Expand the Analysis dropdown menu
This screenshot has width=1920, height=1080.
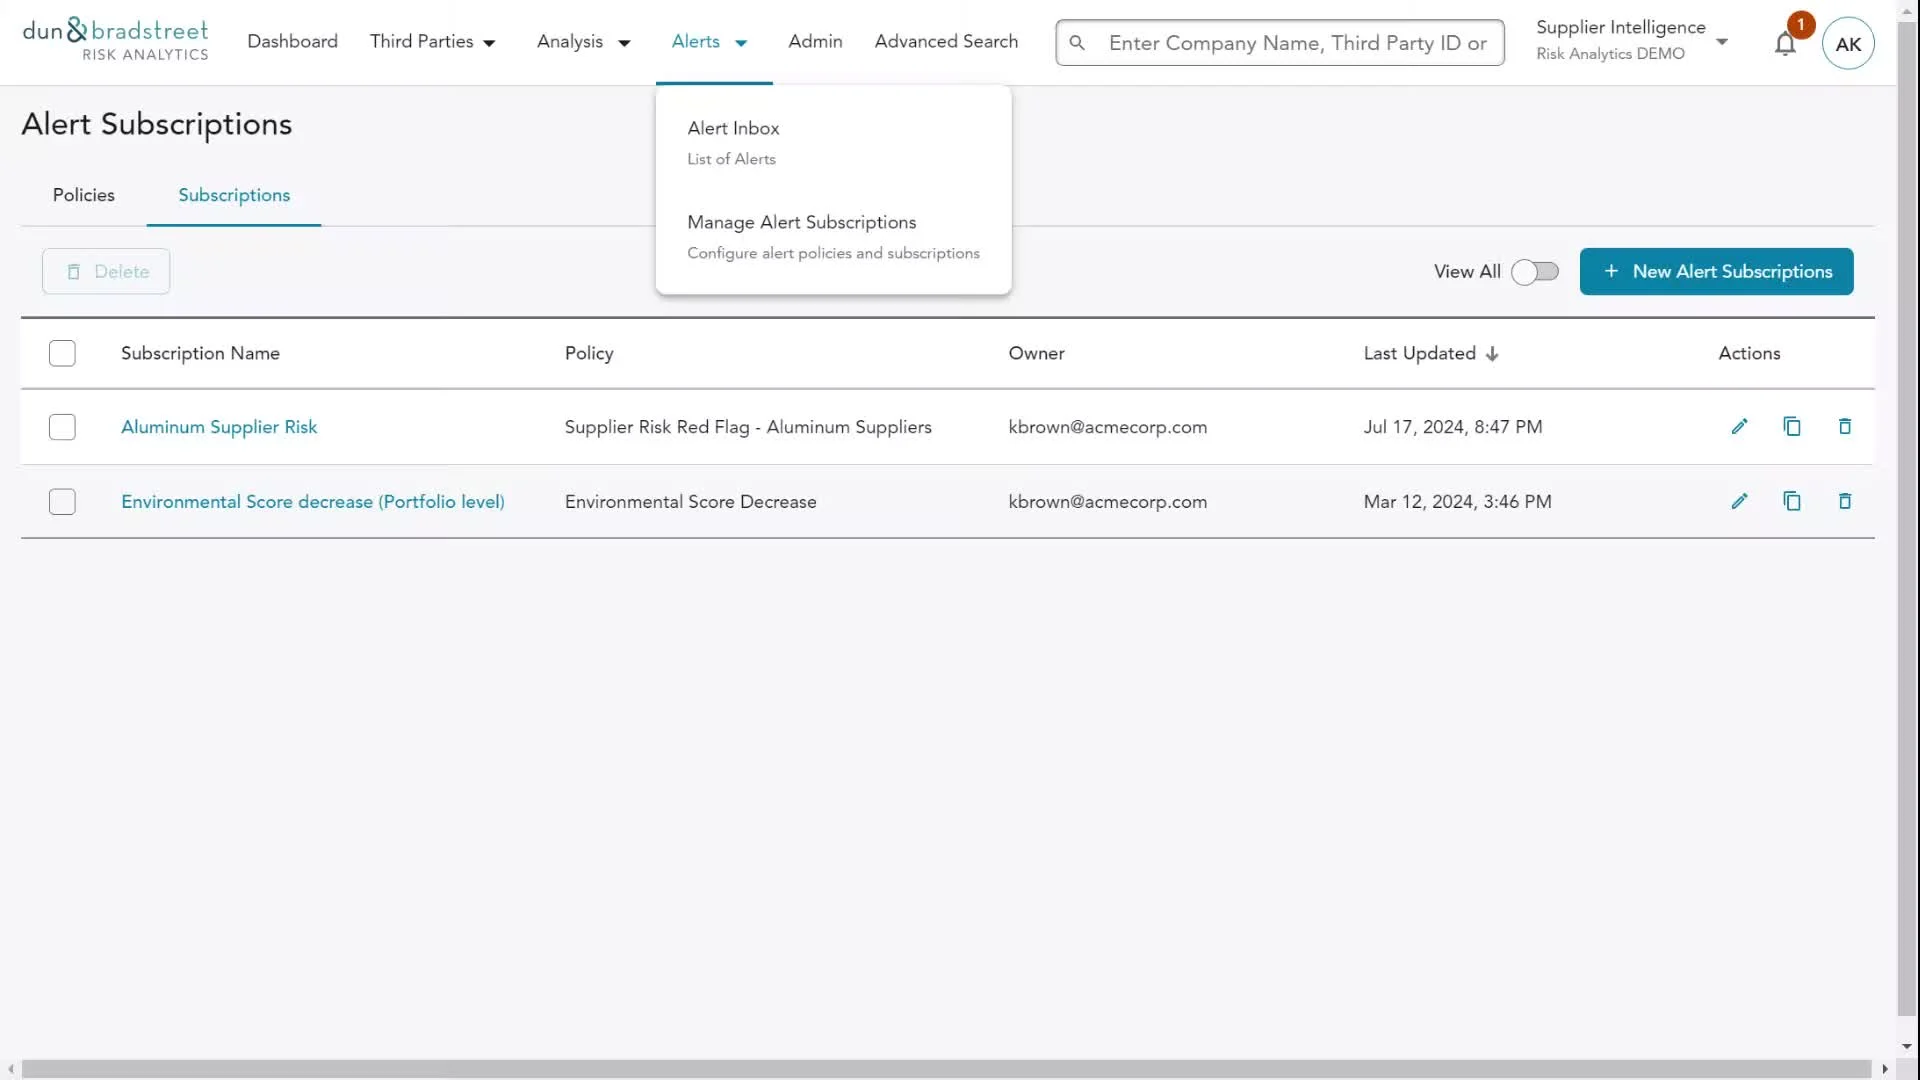coord(583,42)
